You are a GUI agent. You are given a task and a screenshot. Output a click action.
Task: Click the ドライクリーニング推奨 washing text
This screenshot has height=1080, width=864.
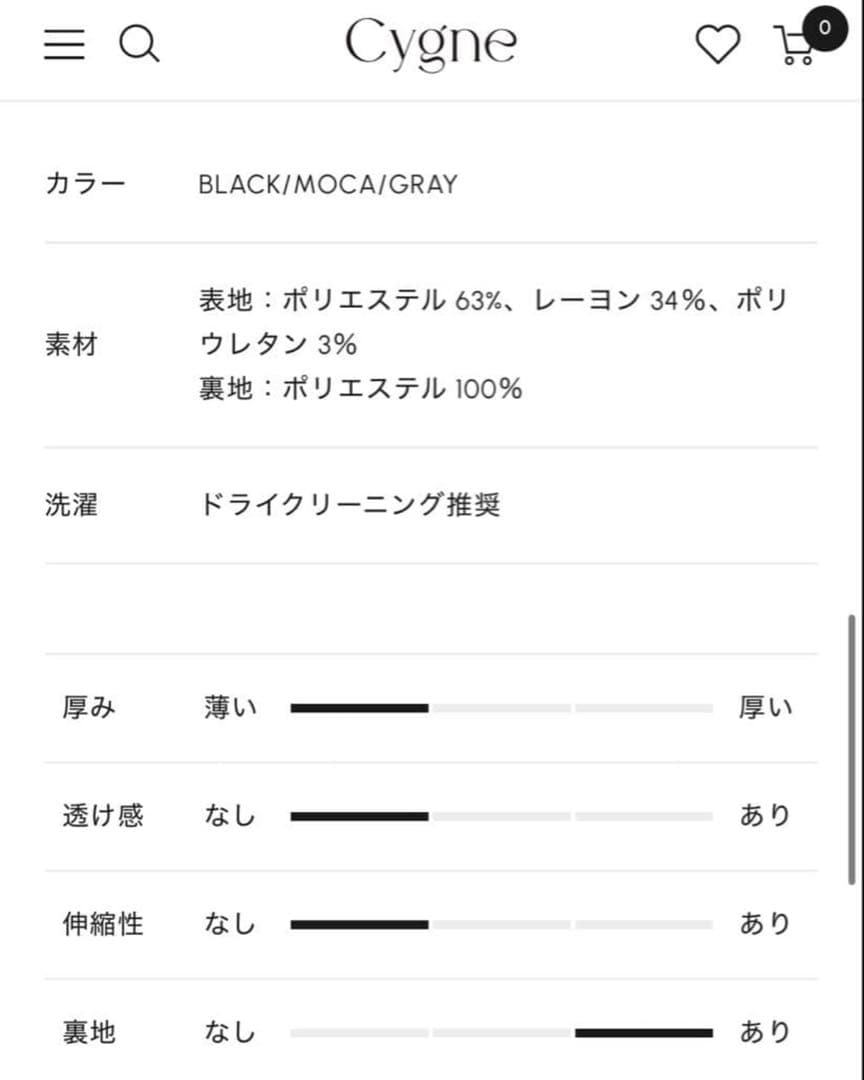pos(350,504)
